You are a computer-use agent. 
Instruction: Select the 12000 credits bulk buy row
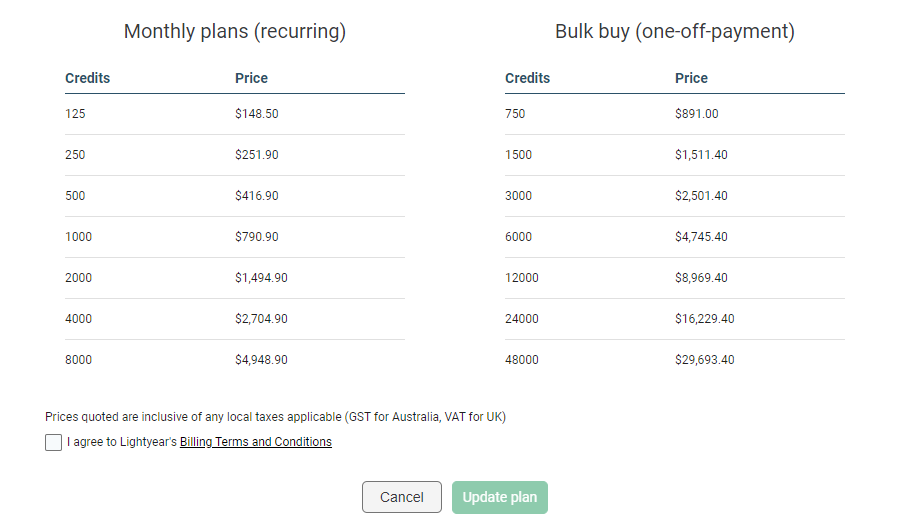tap(675, 278)
